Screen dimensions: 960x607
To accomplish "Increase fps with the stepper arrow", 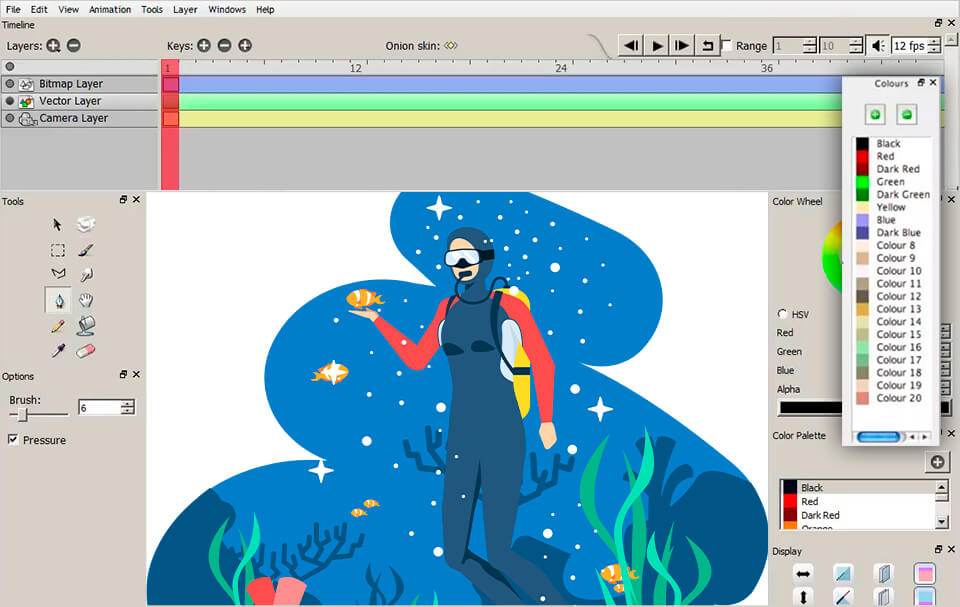I will (x=932, y=41).
